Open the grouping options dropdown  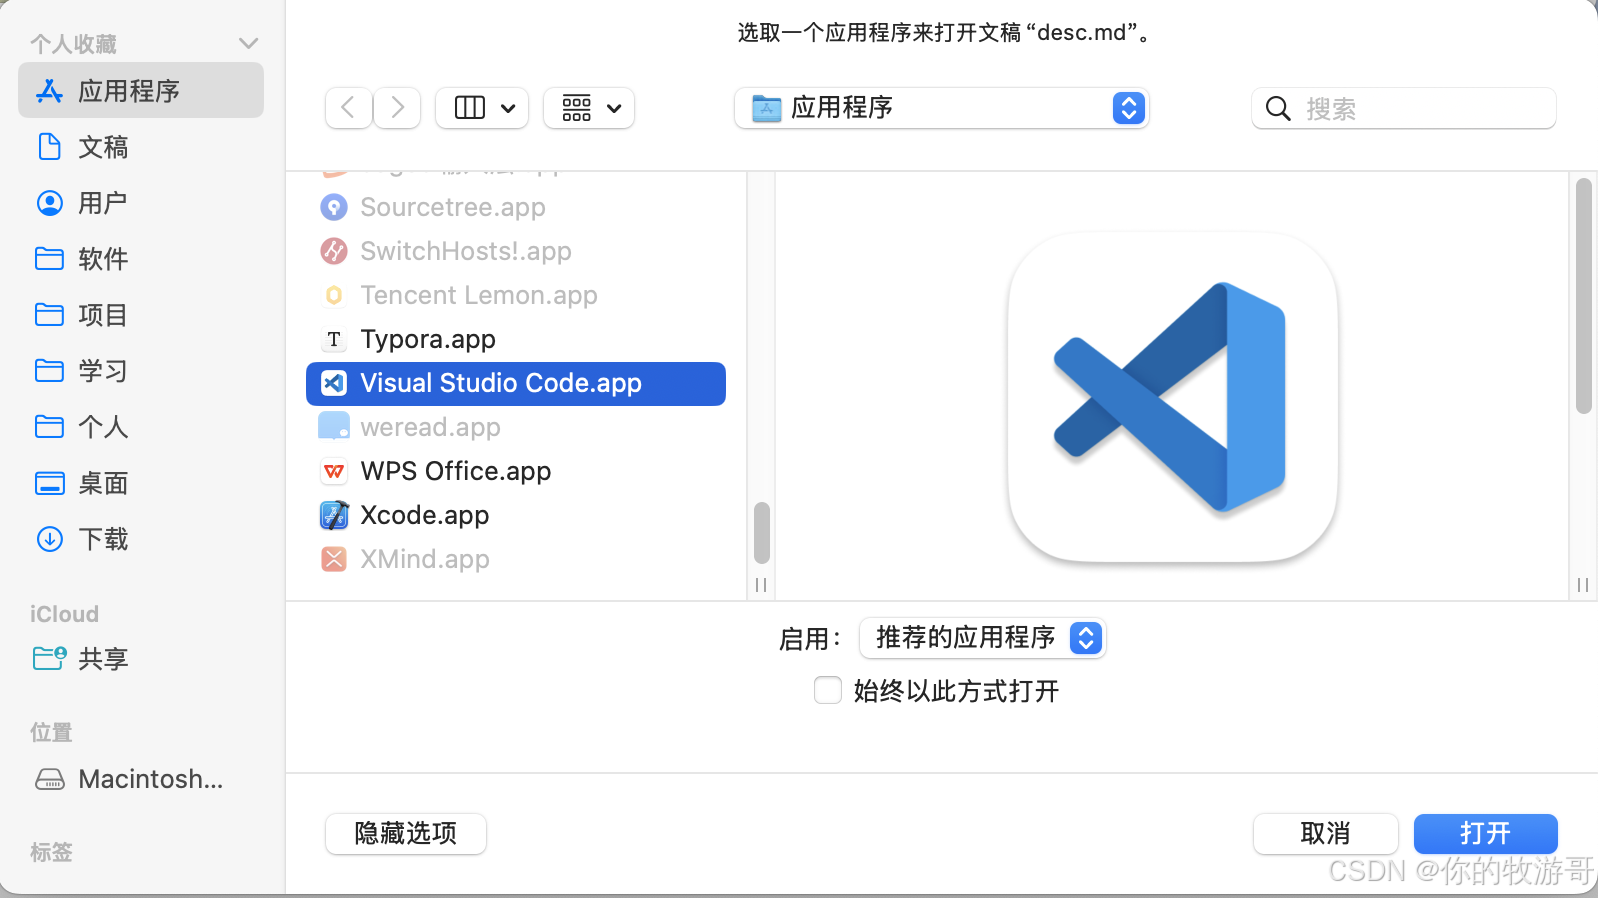589,107
